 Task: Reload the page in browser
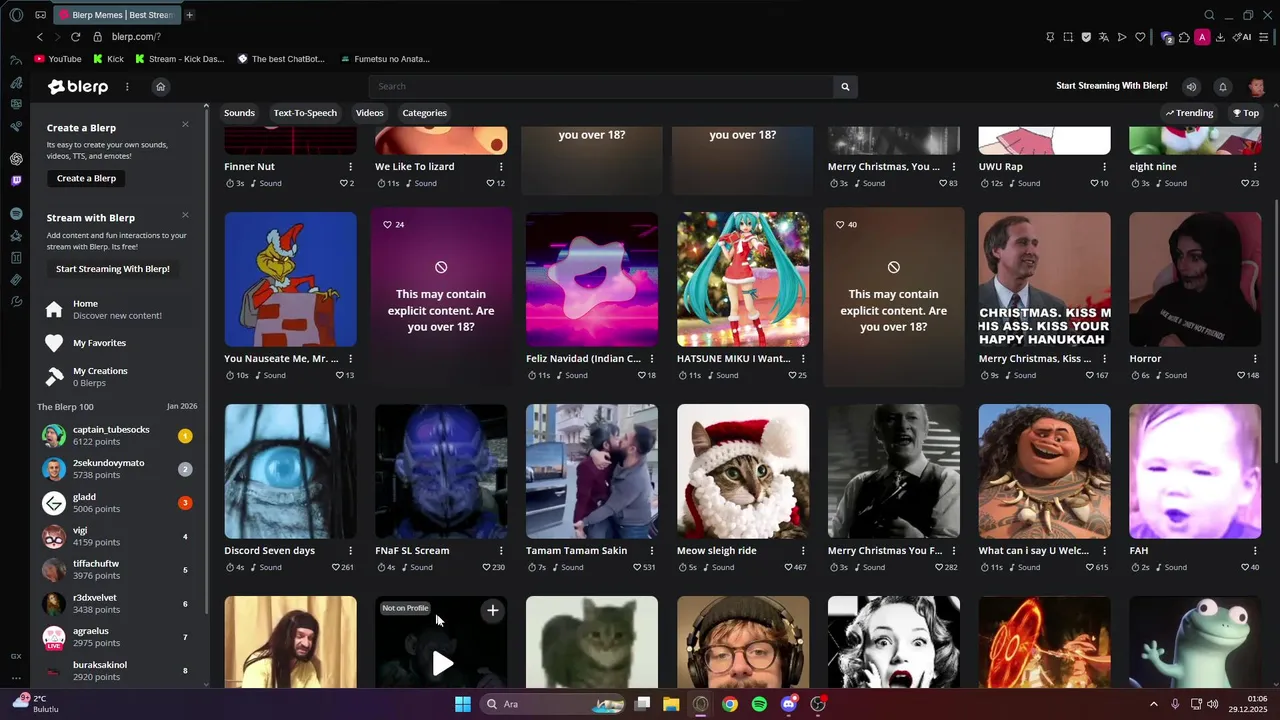pyautogui.click(x=75, y=37)
